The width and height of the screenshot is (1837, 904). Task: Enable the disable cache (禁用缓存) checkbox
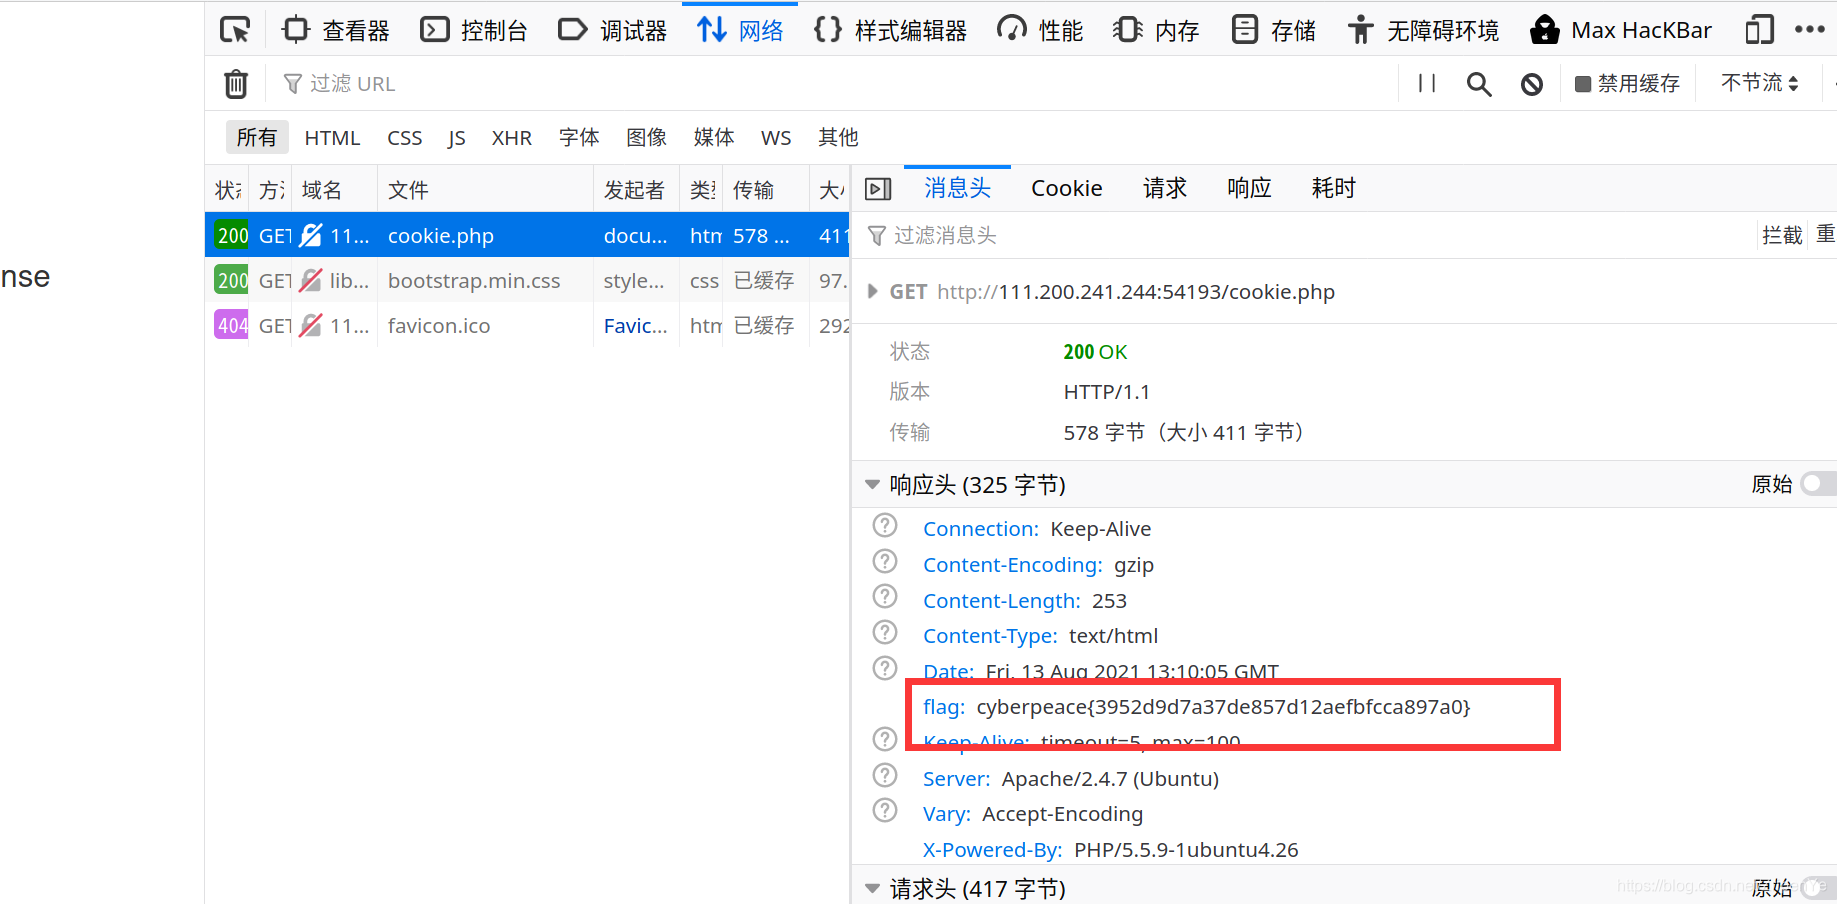[x=1583, y=84]
